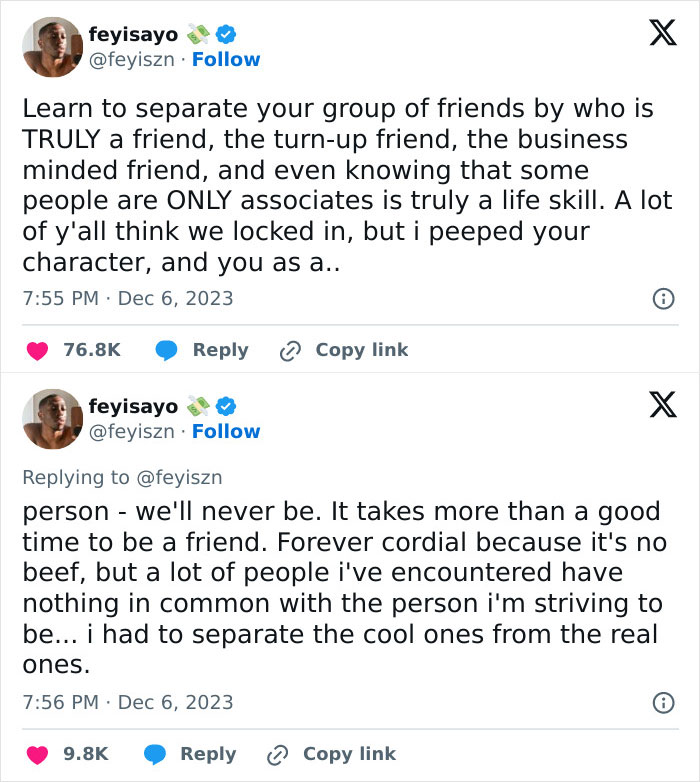Click the reply bubble icon on the second tweet

pos(154,754)
